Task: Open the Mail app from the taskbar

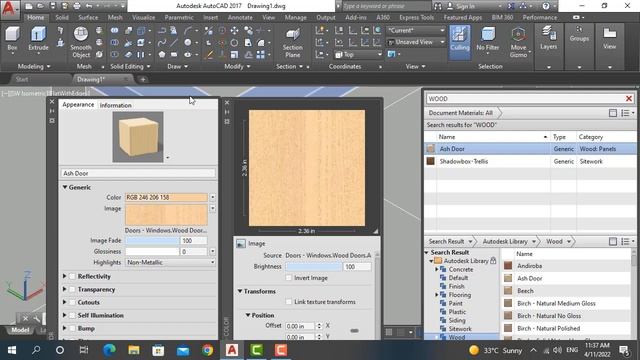Action: coord(183,350)
